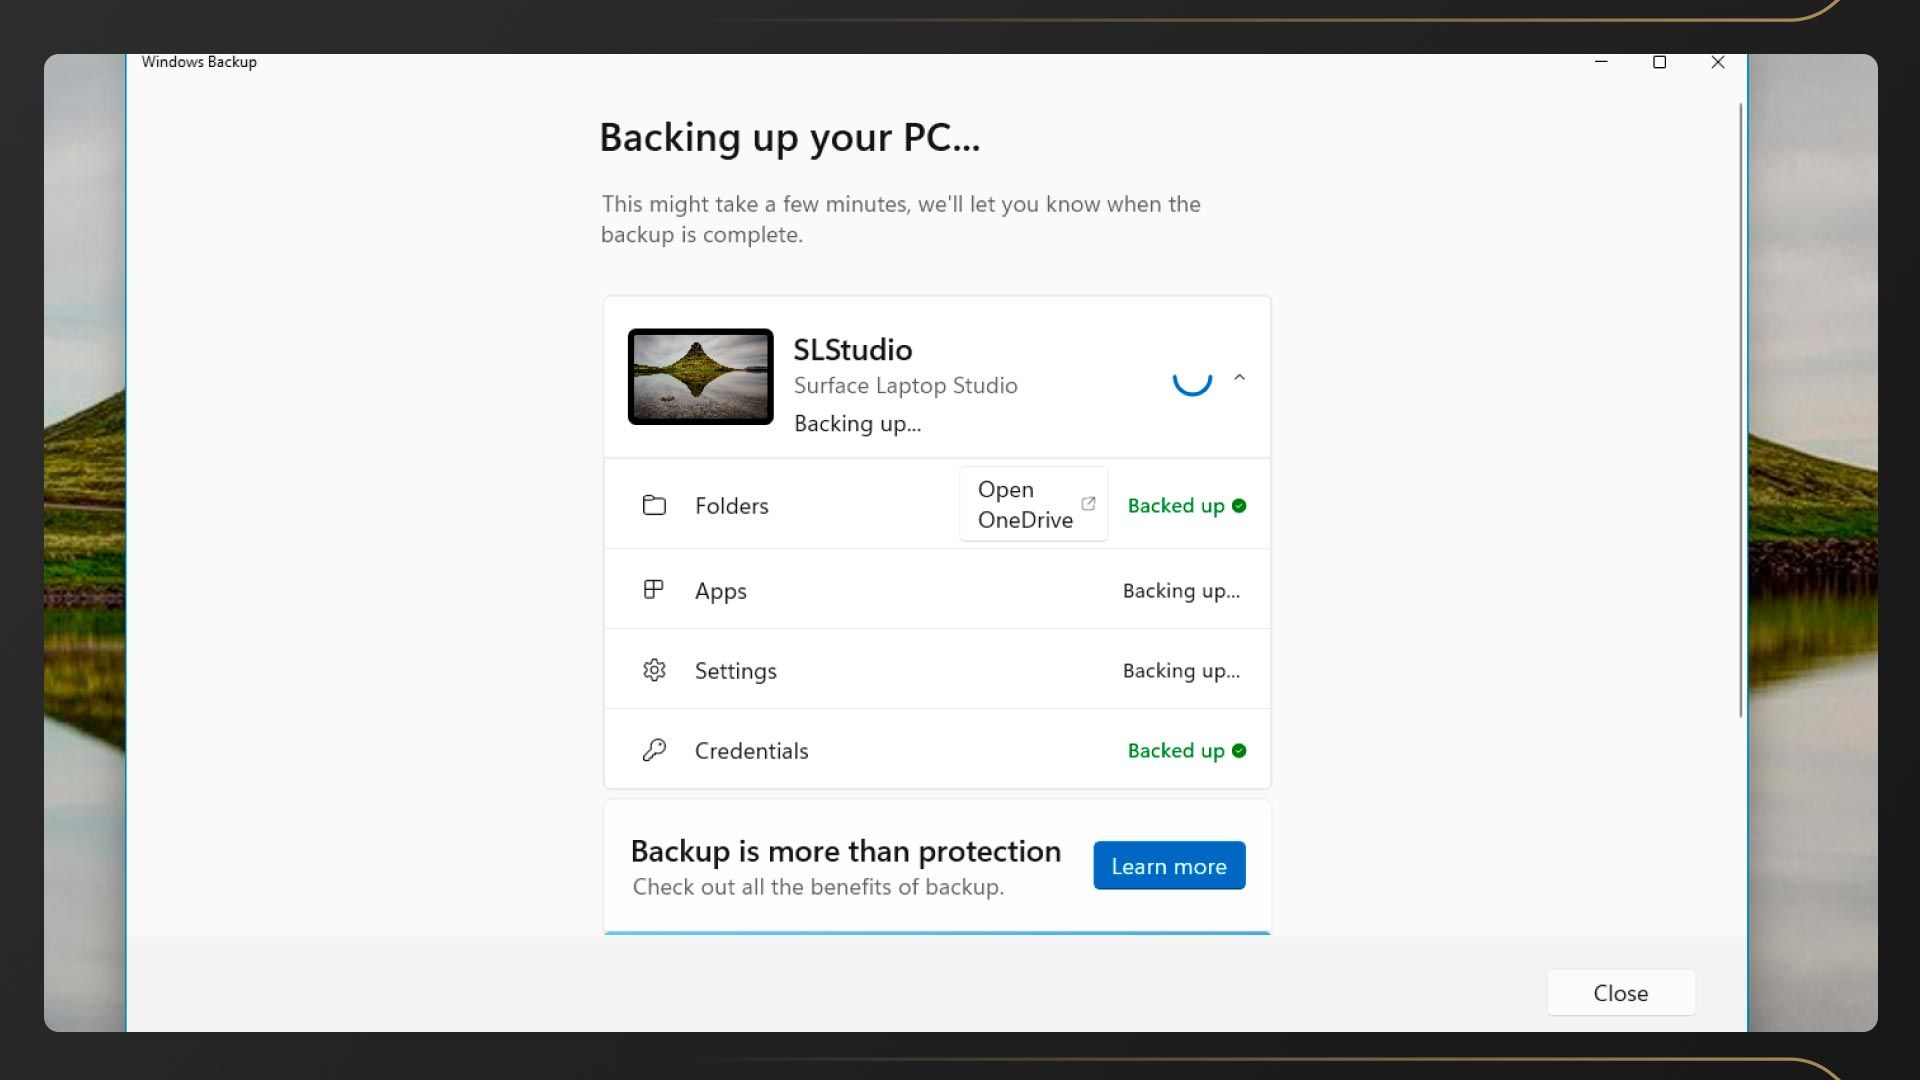
Task: Click the Apps grid icon
Action: [653, 590]
